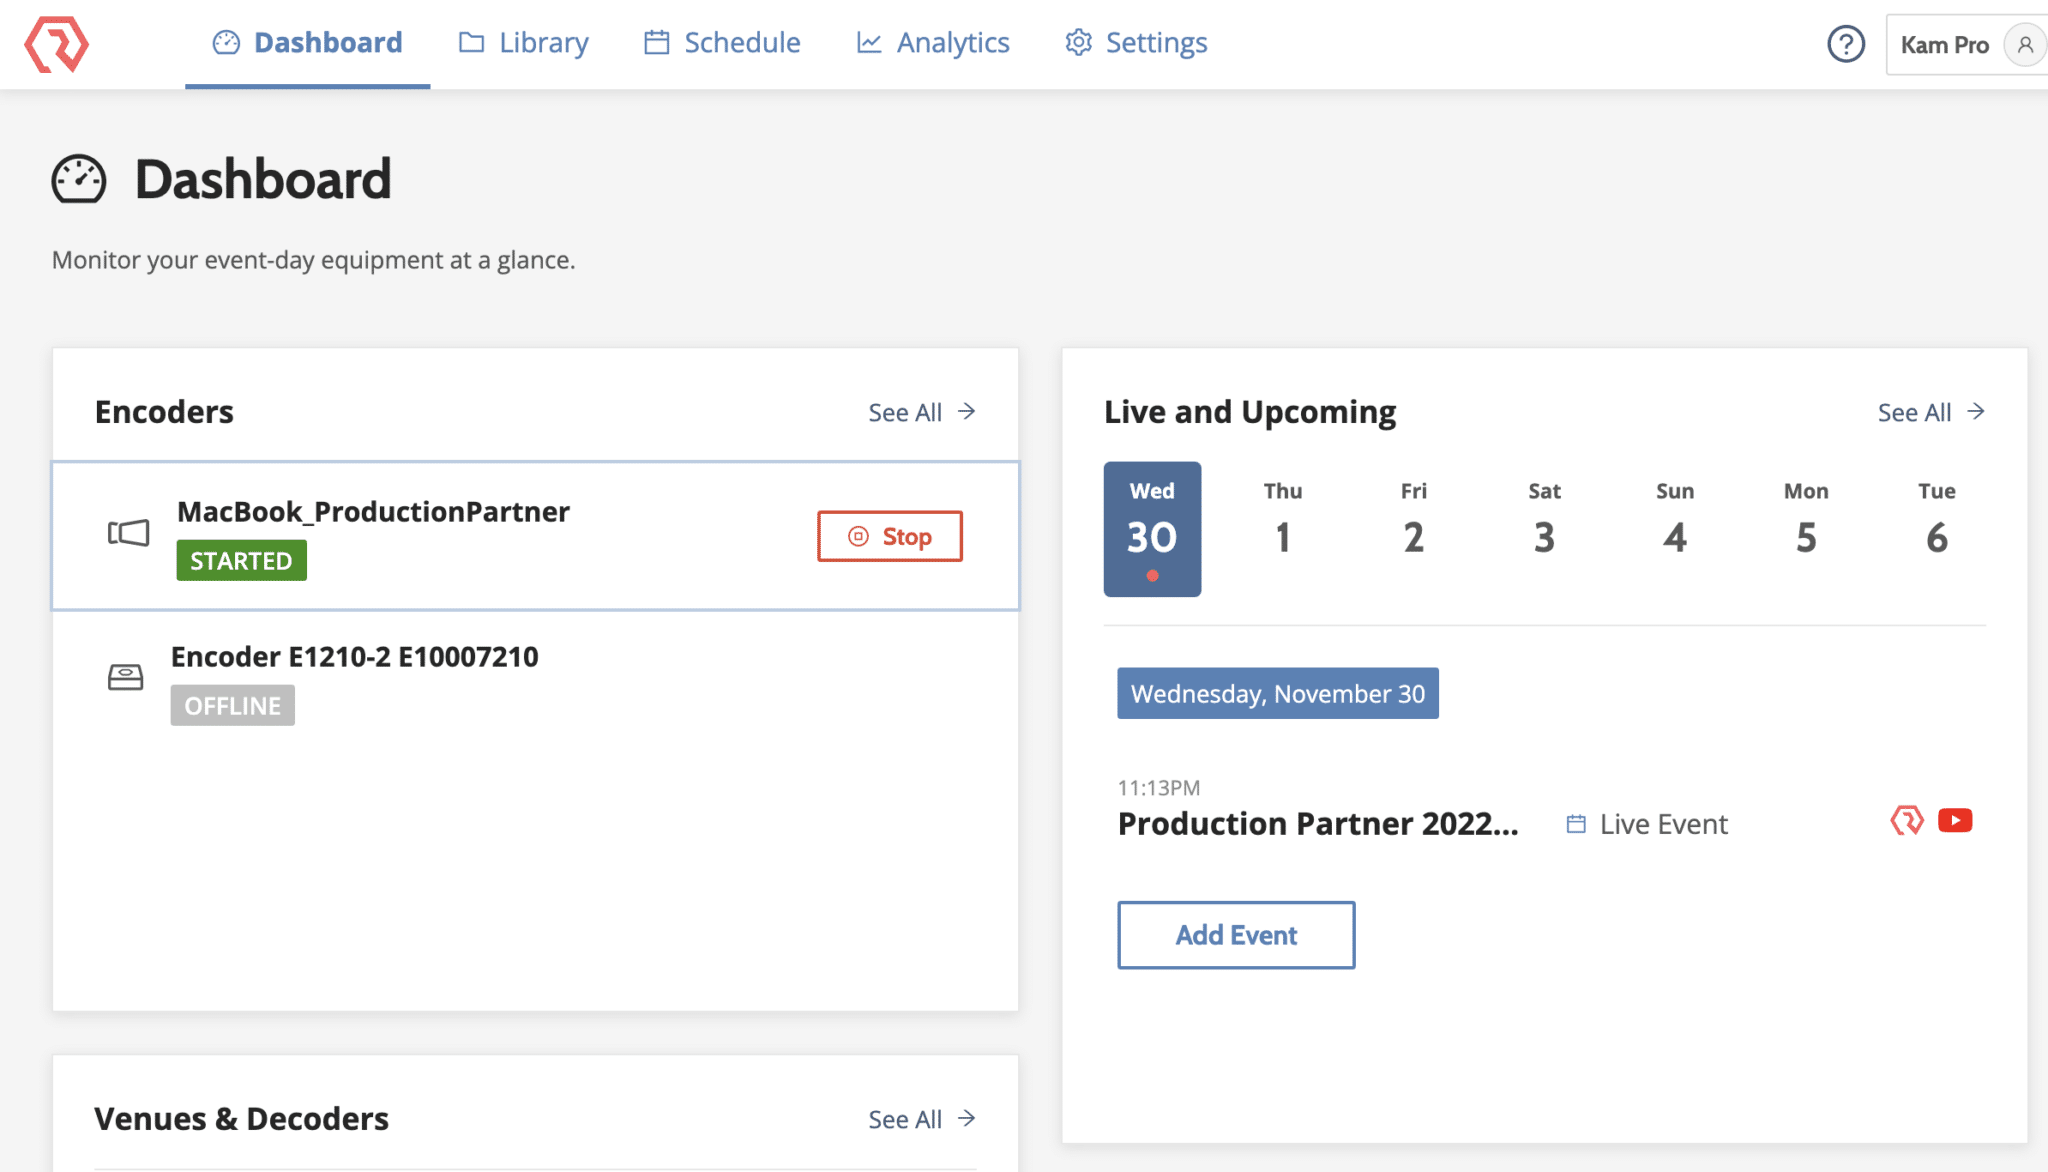Click the Encoder E1210-2 hardware icon
The height and width of the screenshot is (1172, 2048).
(x=126, y=678)
